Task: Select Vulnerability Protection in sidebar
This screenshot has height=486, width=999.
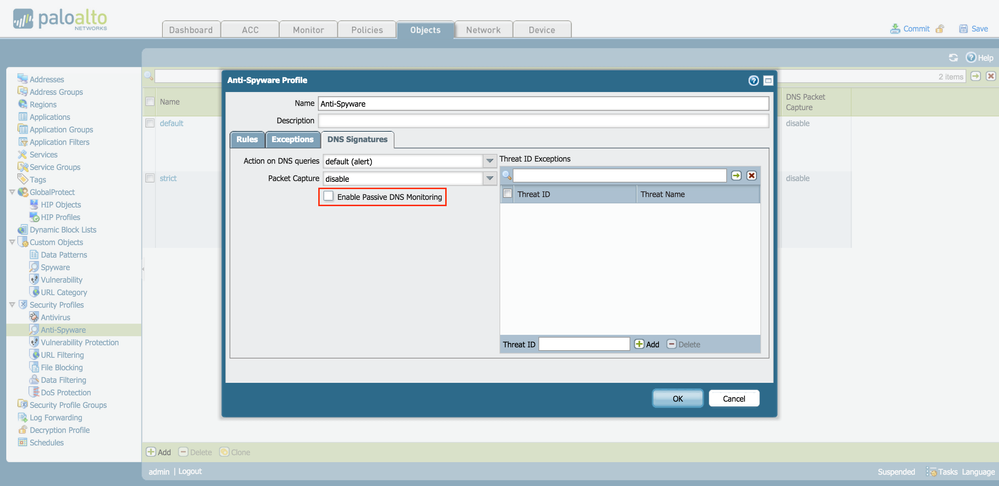Action: click(x=80, y=343)
